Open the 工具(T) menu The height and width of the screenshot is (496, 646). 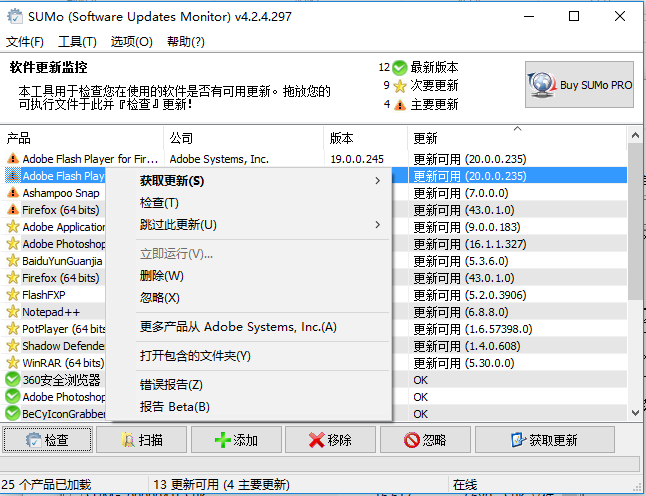[77, 42]
